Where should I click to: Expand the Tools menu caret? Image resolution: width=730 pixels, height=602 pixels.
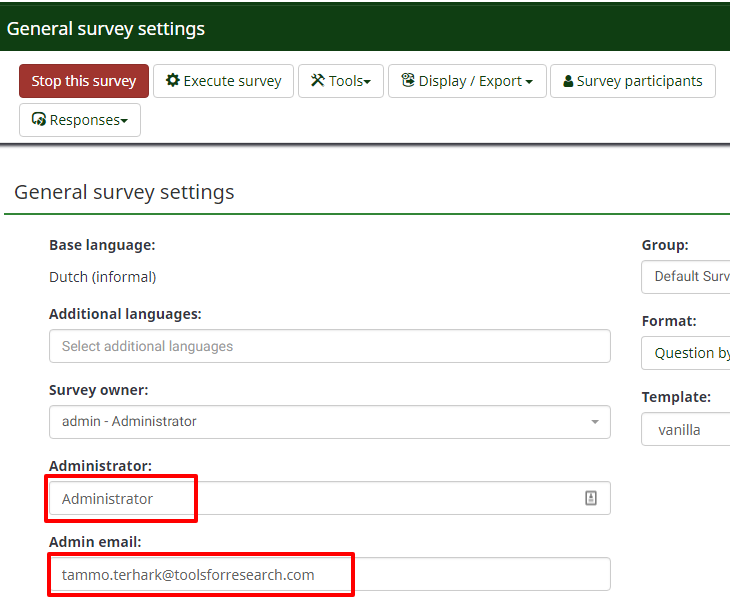[367, 82]
